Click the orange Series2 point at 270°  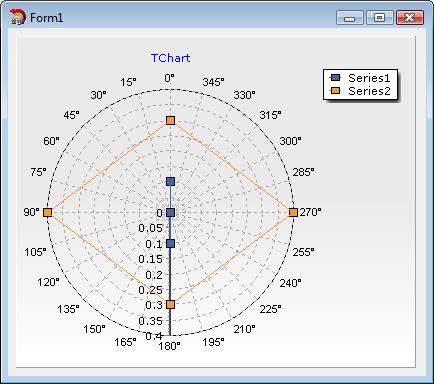click(293, 212)
